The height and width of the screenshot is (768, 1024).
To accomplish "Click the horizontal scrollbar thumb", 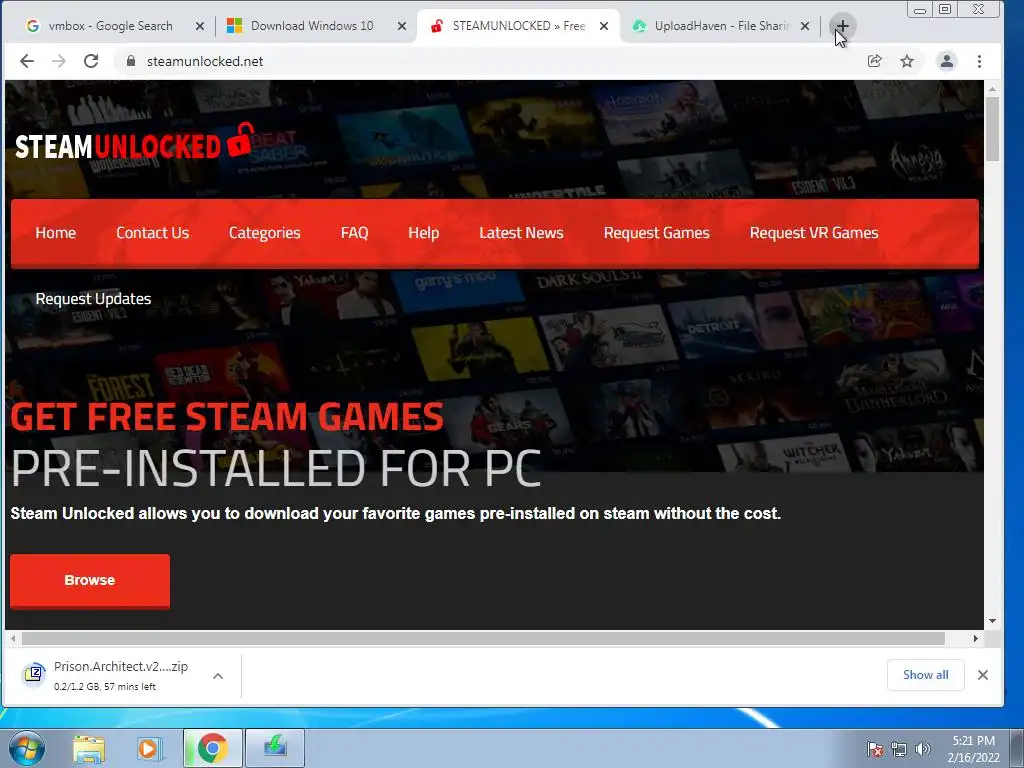I will point(483,638).
